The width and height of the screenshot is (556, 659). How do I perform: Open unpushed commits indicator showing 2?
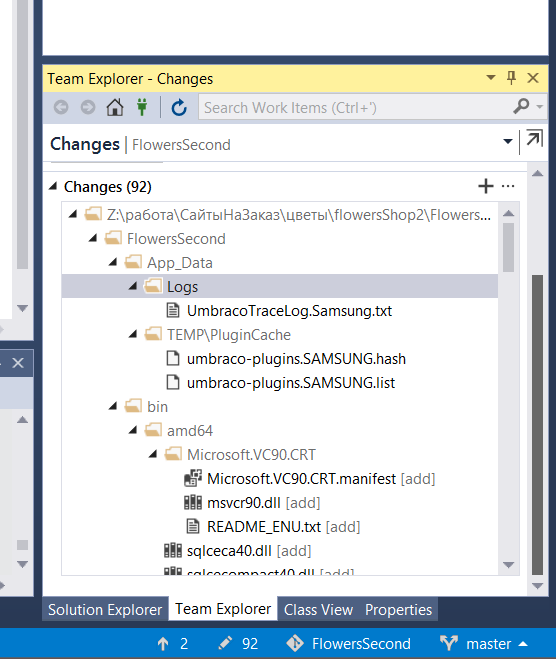click(173, 643)
